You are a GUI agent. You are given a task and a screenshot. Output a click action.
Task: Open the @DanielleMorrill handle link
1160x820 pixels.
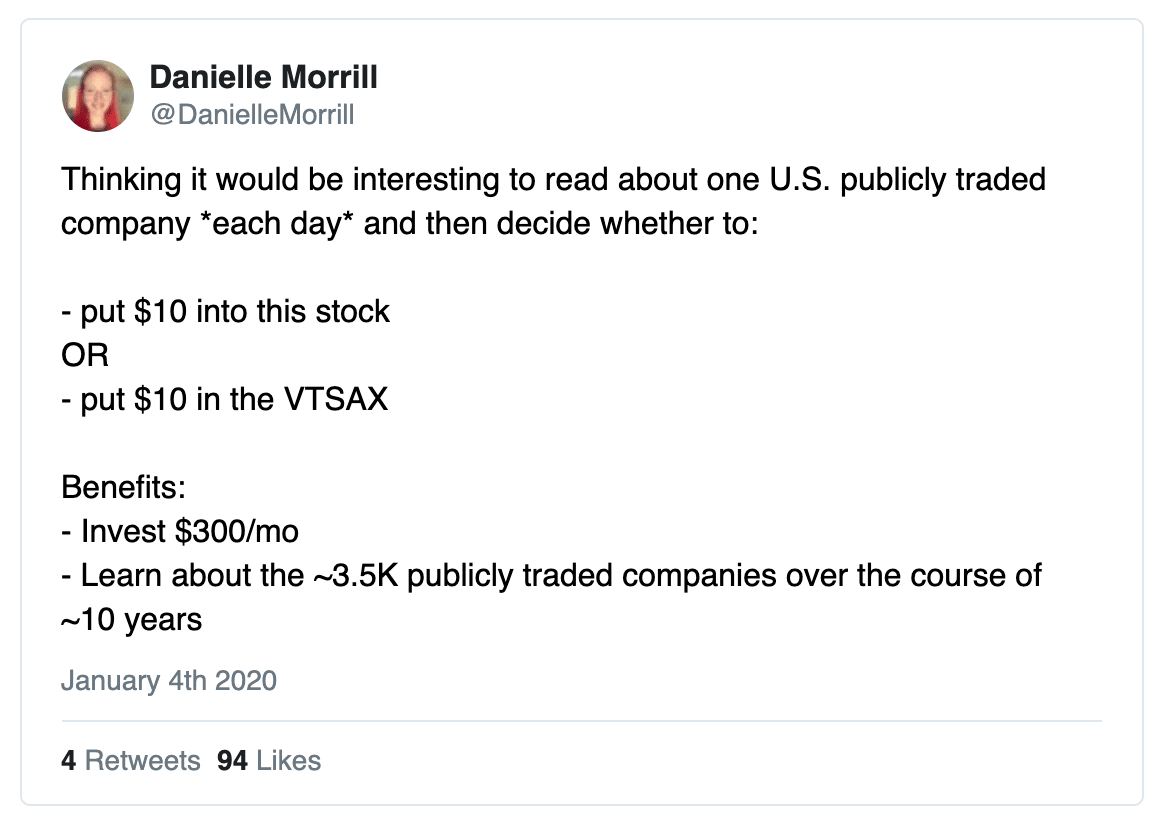(252, 115)
